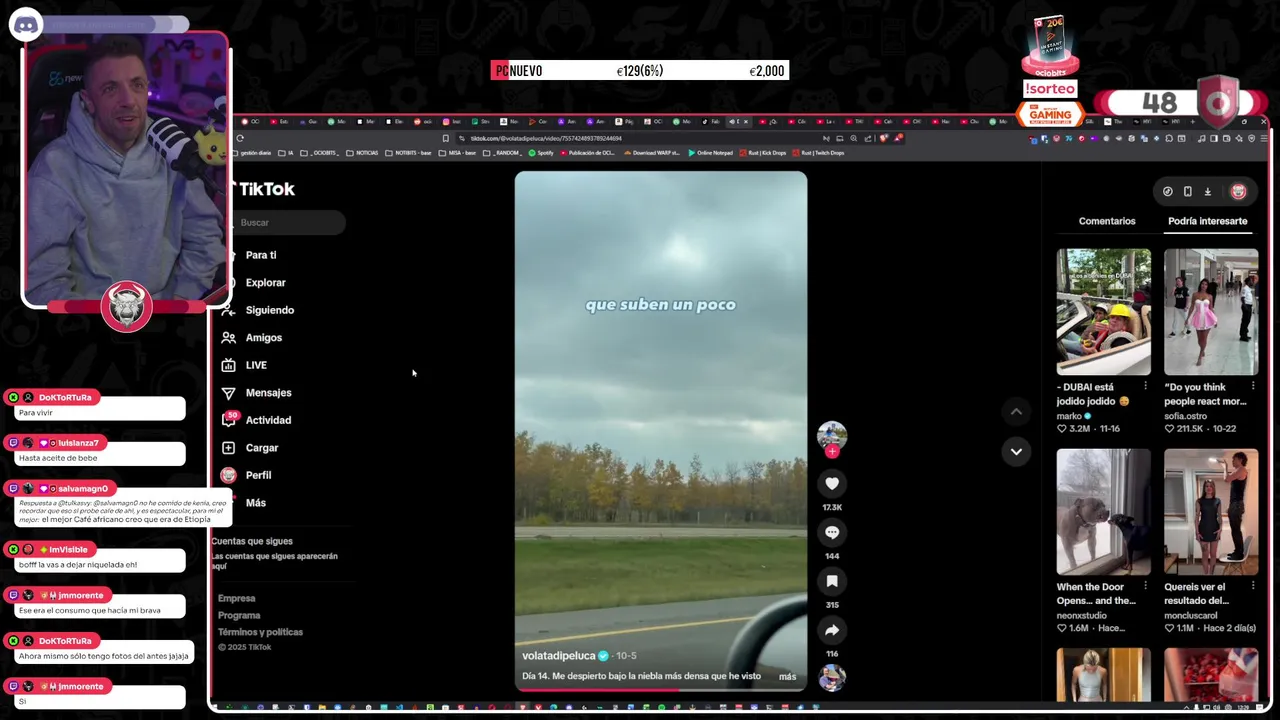
Task: Open Para ti in the sidebar
Action: pyautogui.click(x=260, y=255)
